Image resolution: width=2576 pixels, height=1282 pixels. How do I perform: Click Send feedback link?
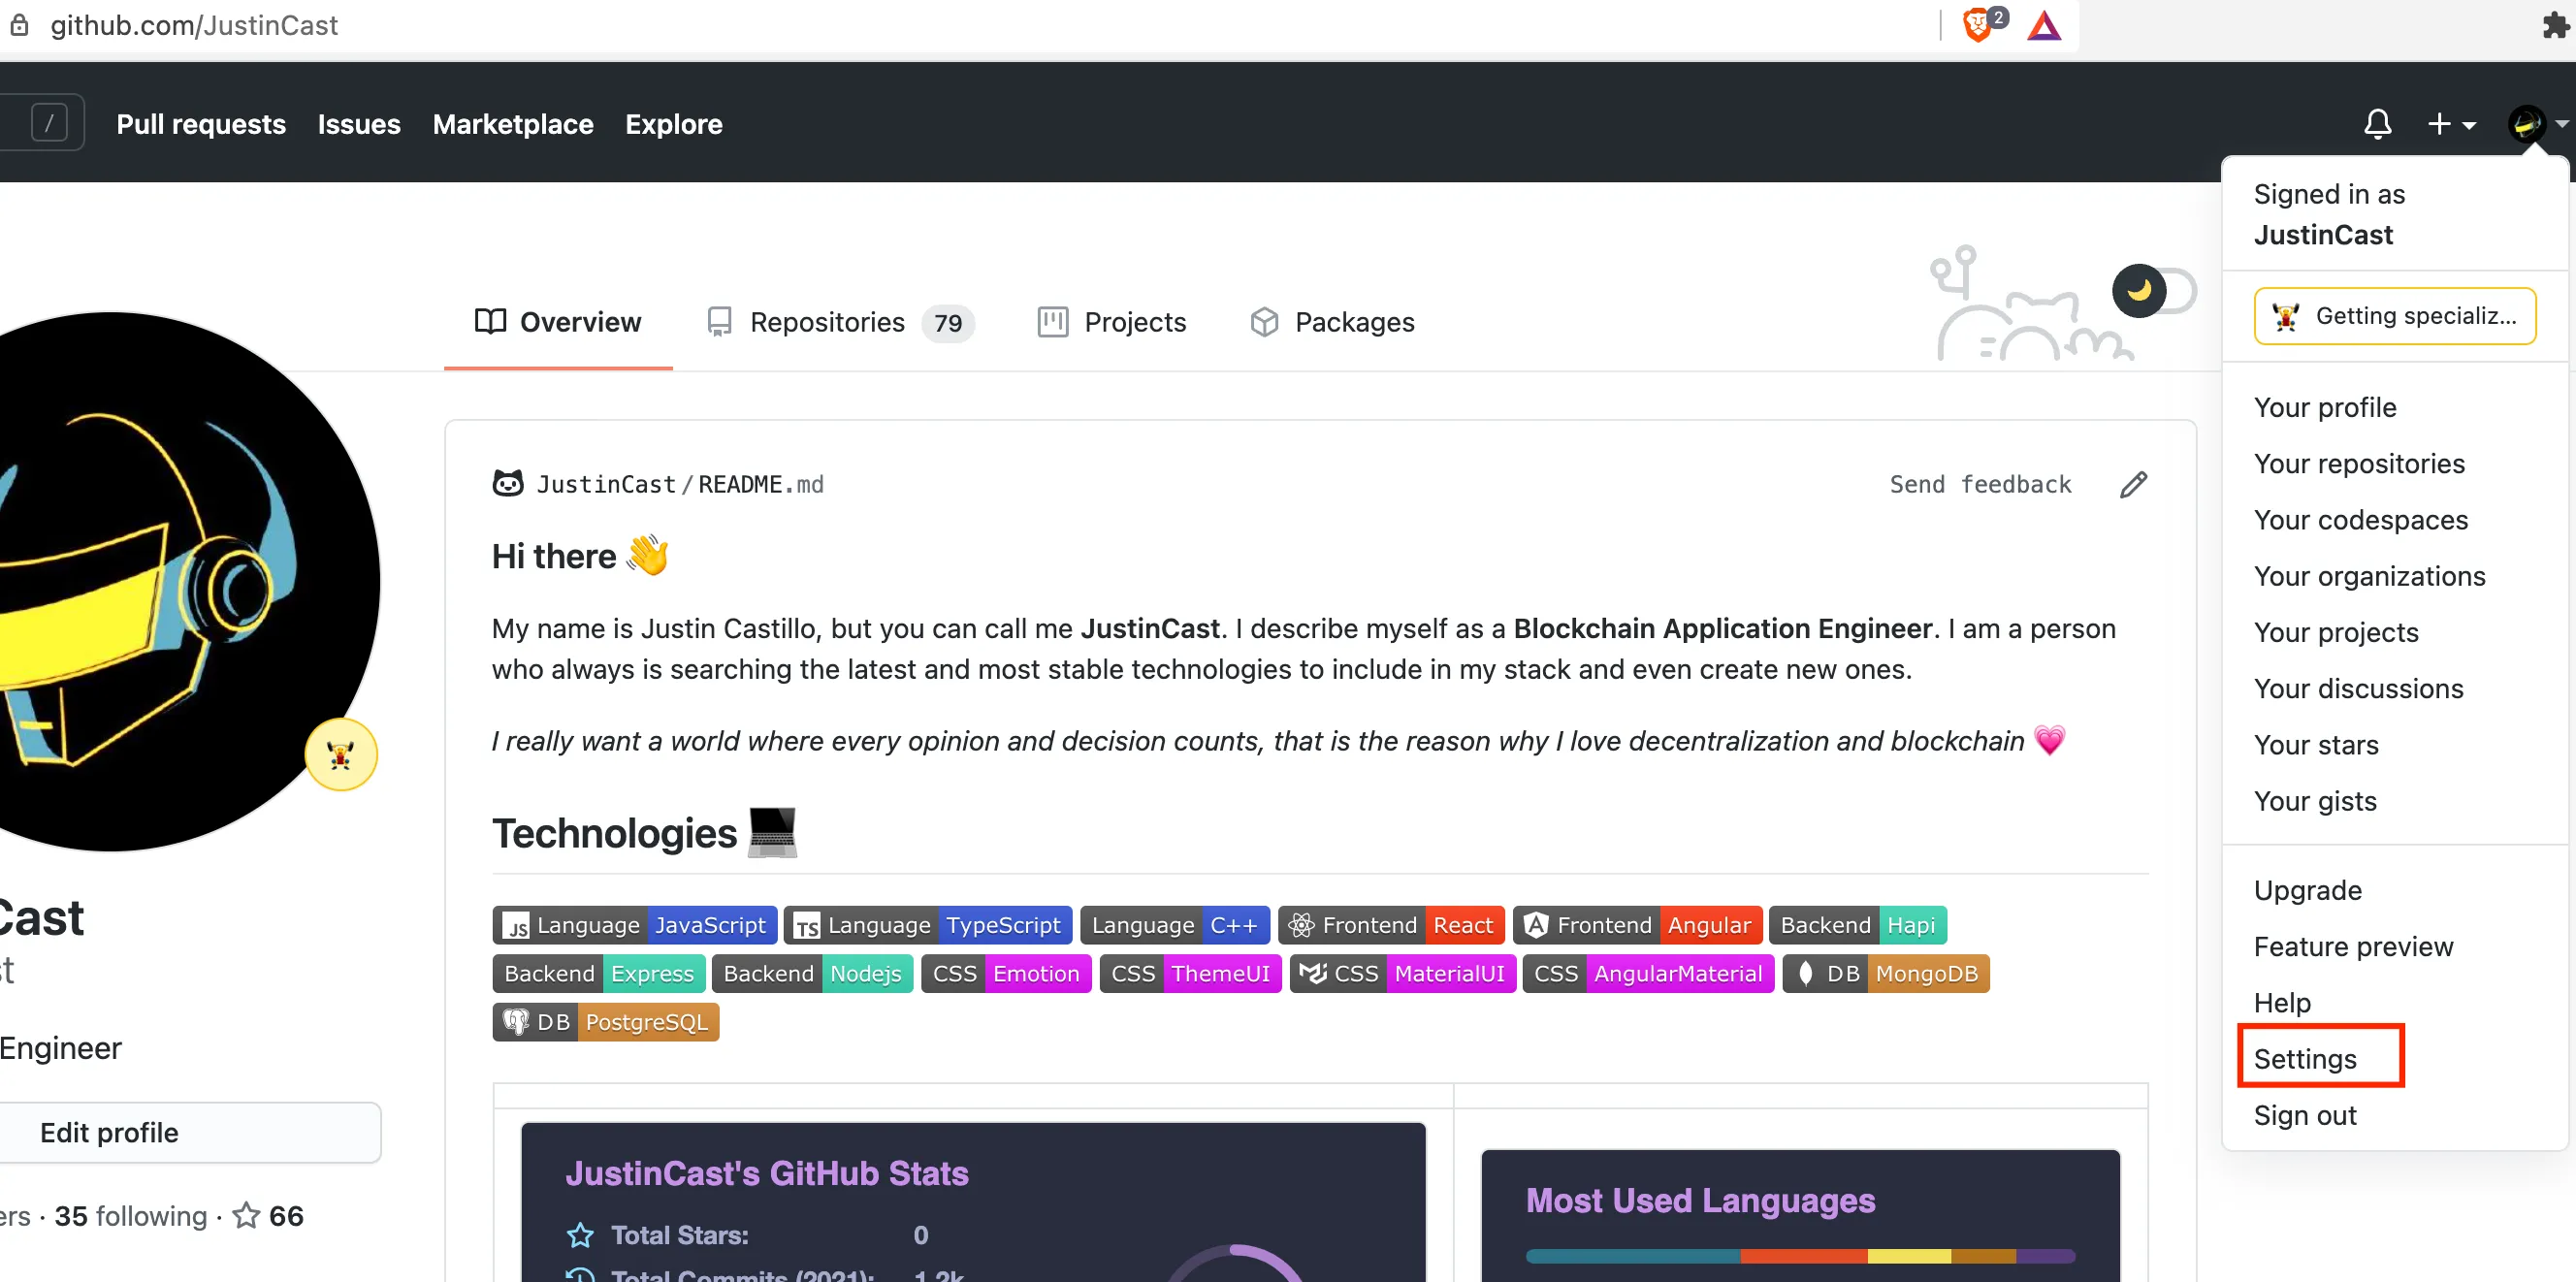1980,484
